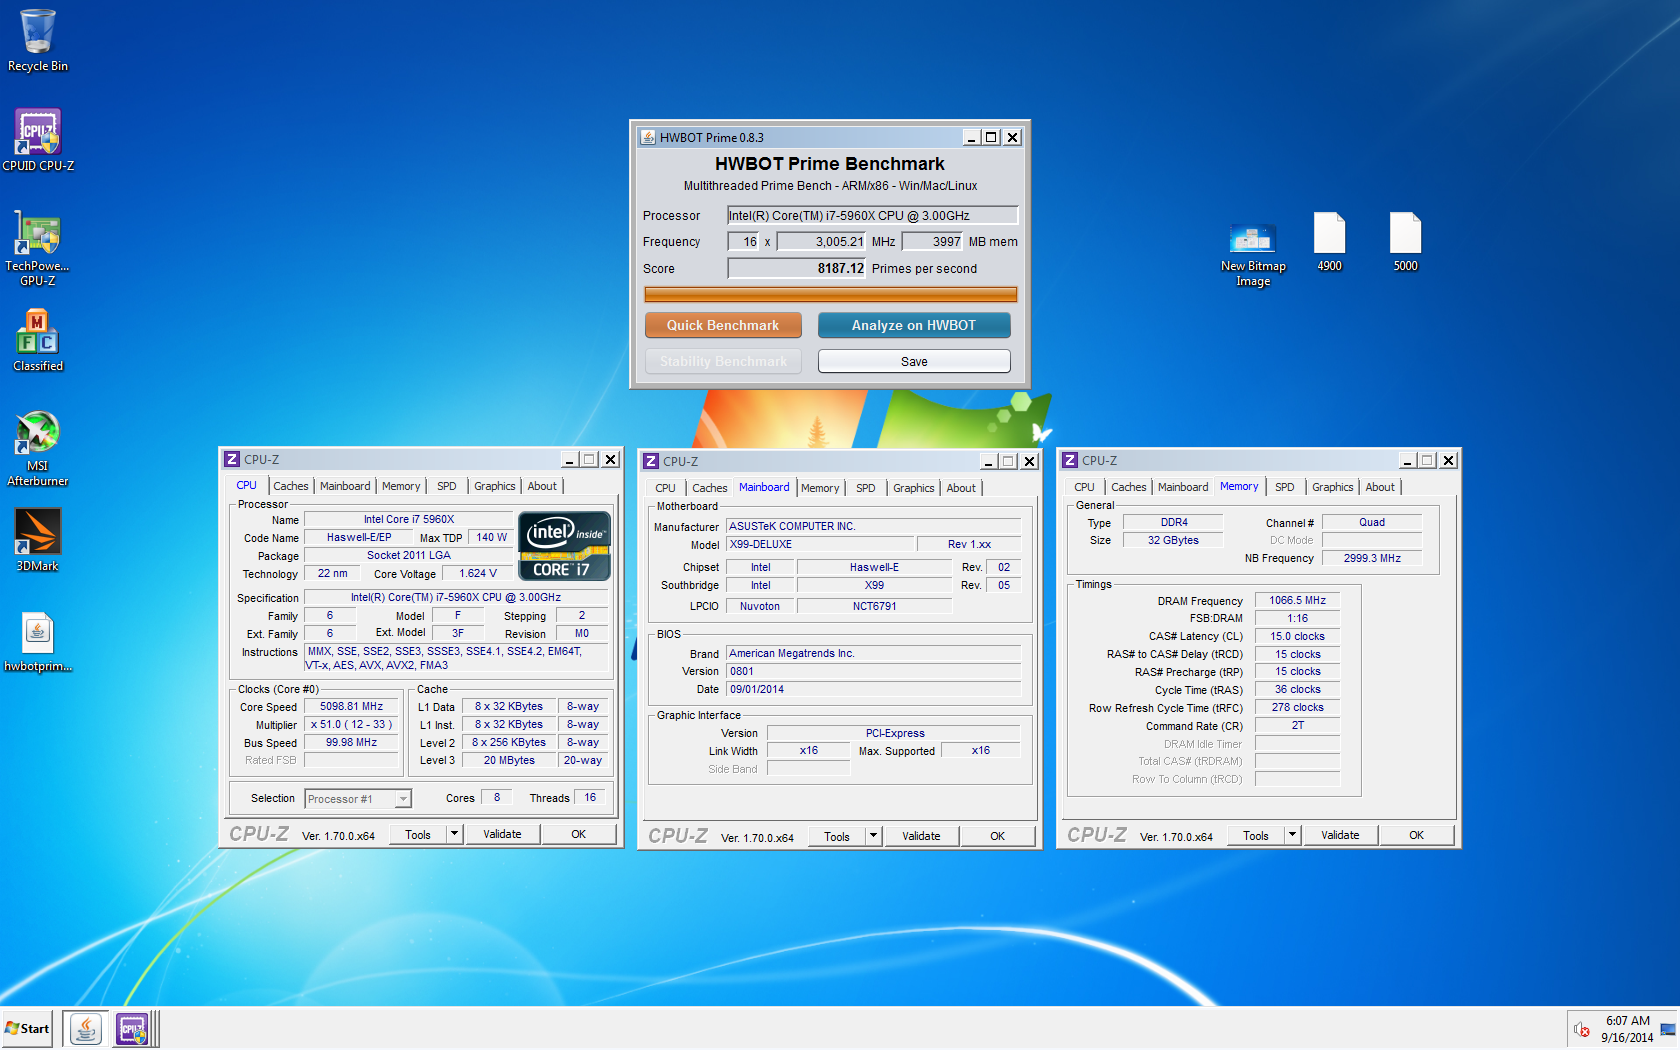This screenshot has width=1680, height=1050.
Task: Click the Intel Core i7 logo
Action: 564,546
